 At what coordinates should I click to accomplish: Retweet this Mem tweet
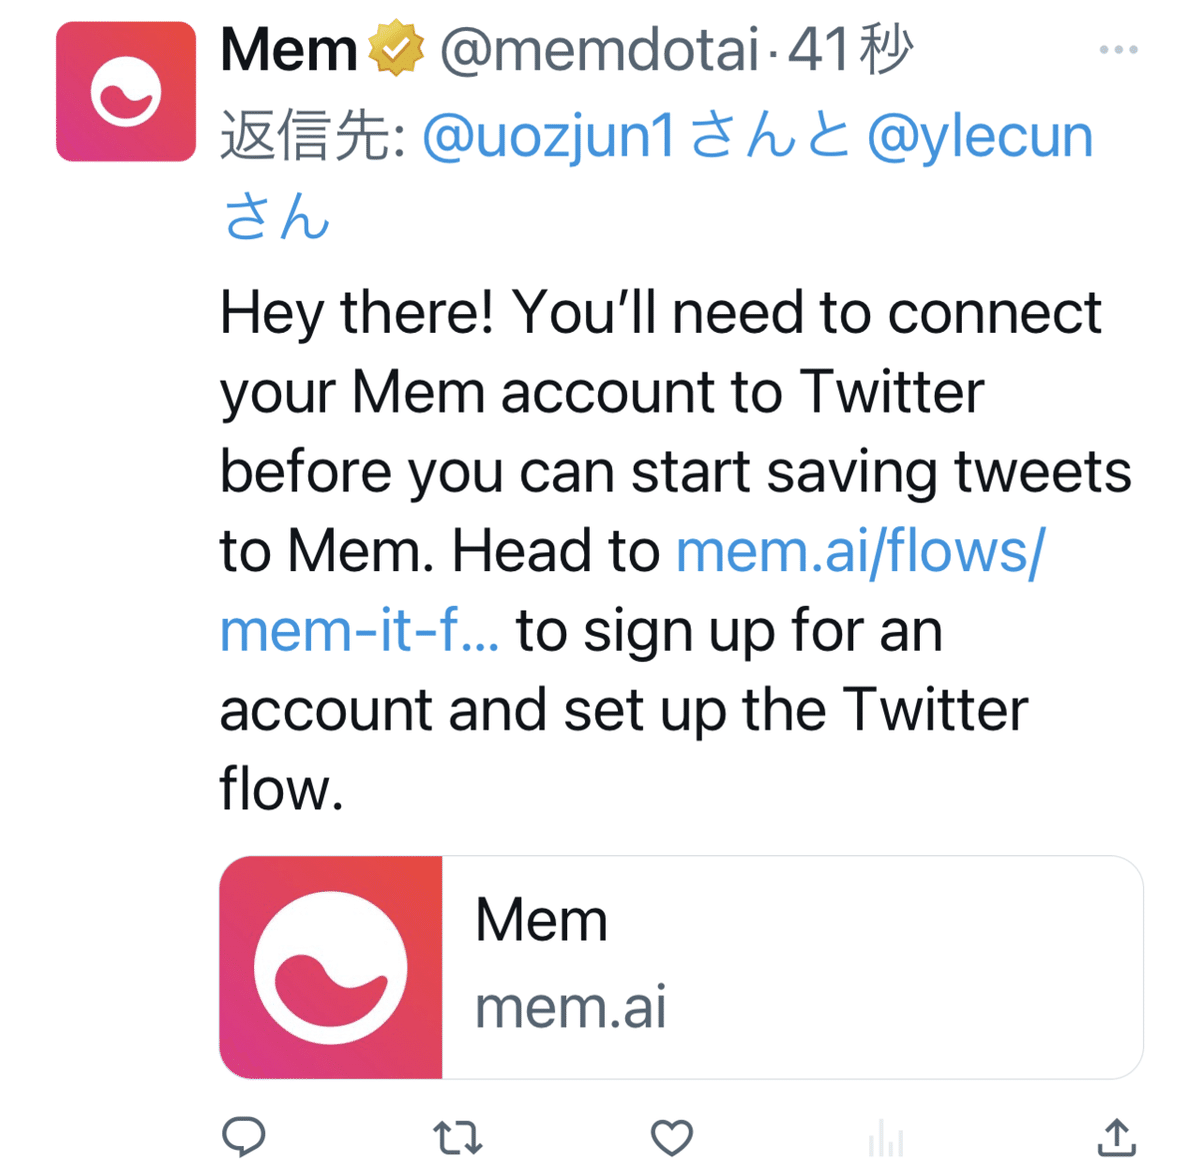[x=458, y=1137]
